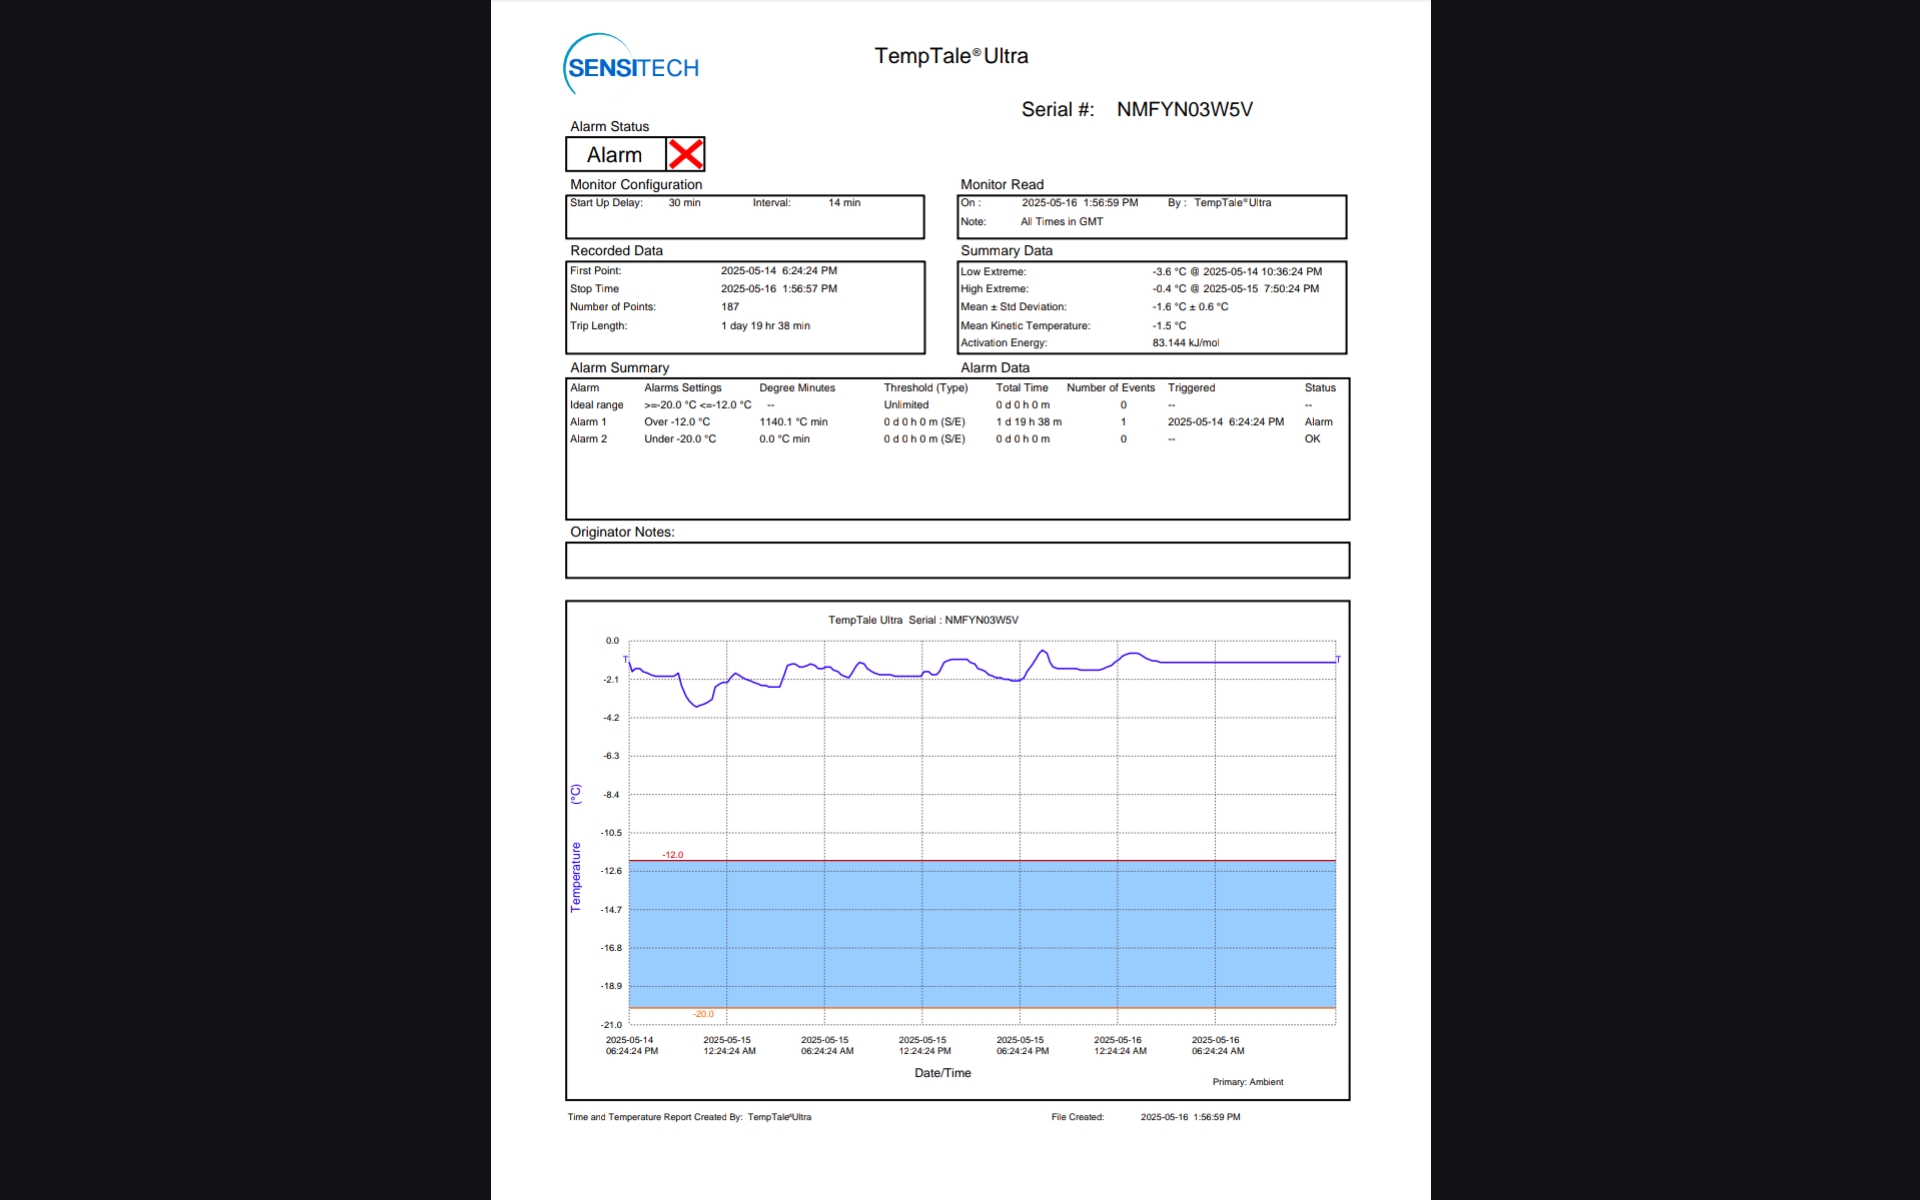Click Alarm 2 setting Under -20.0 °C
Viewport: 1920px width, 1200px height.
click(x=680, y=439)
